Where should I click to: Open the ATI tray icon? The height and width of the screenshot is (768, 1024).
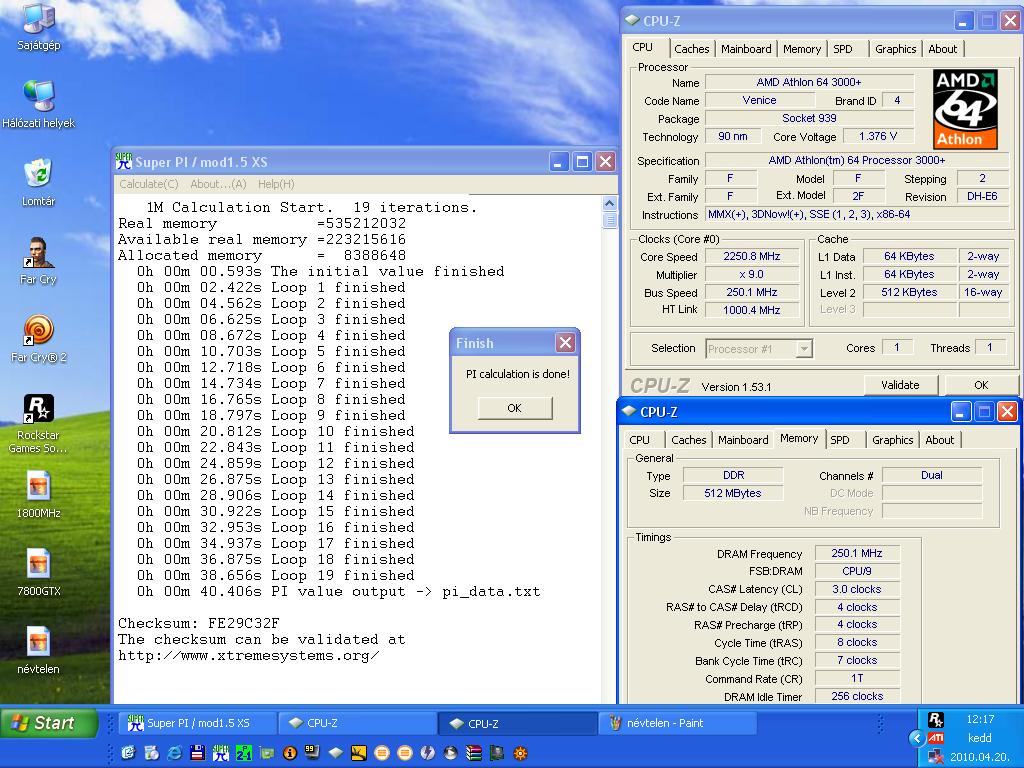pos(936,738)
